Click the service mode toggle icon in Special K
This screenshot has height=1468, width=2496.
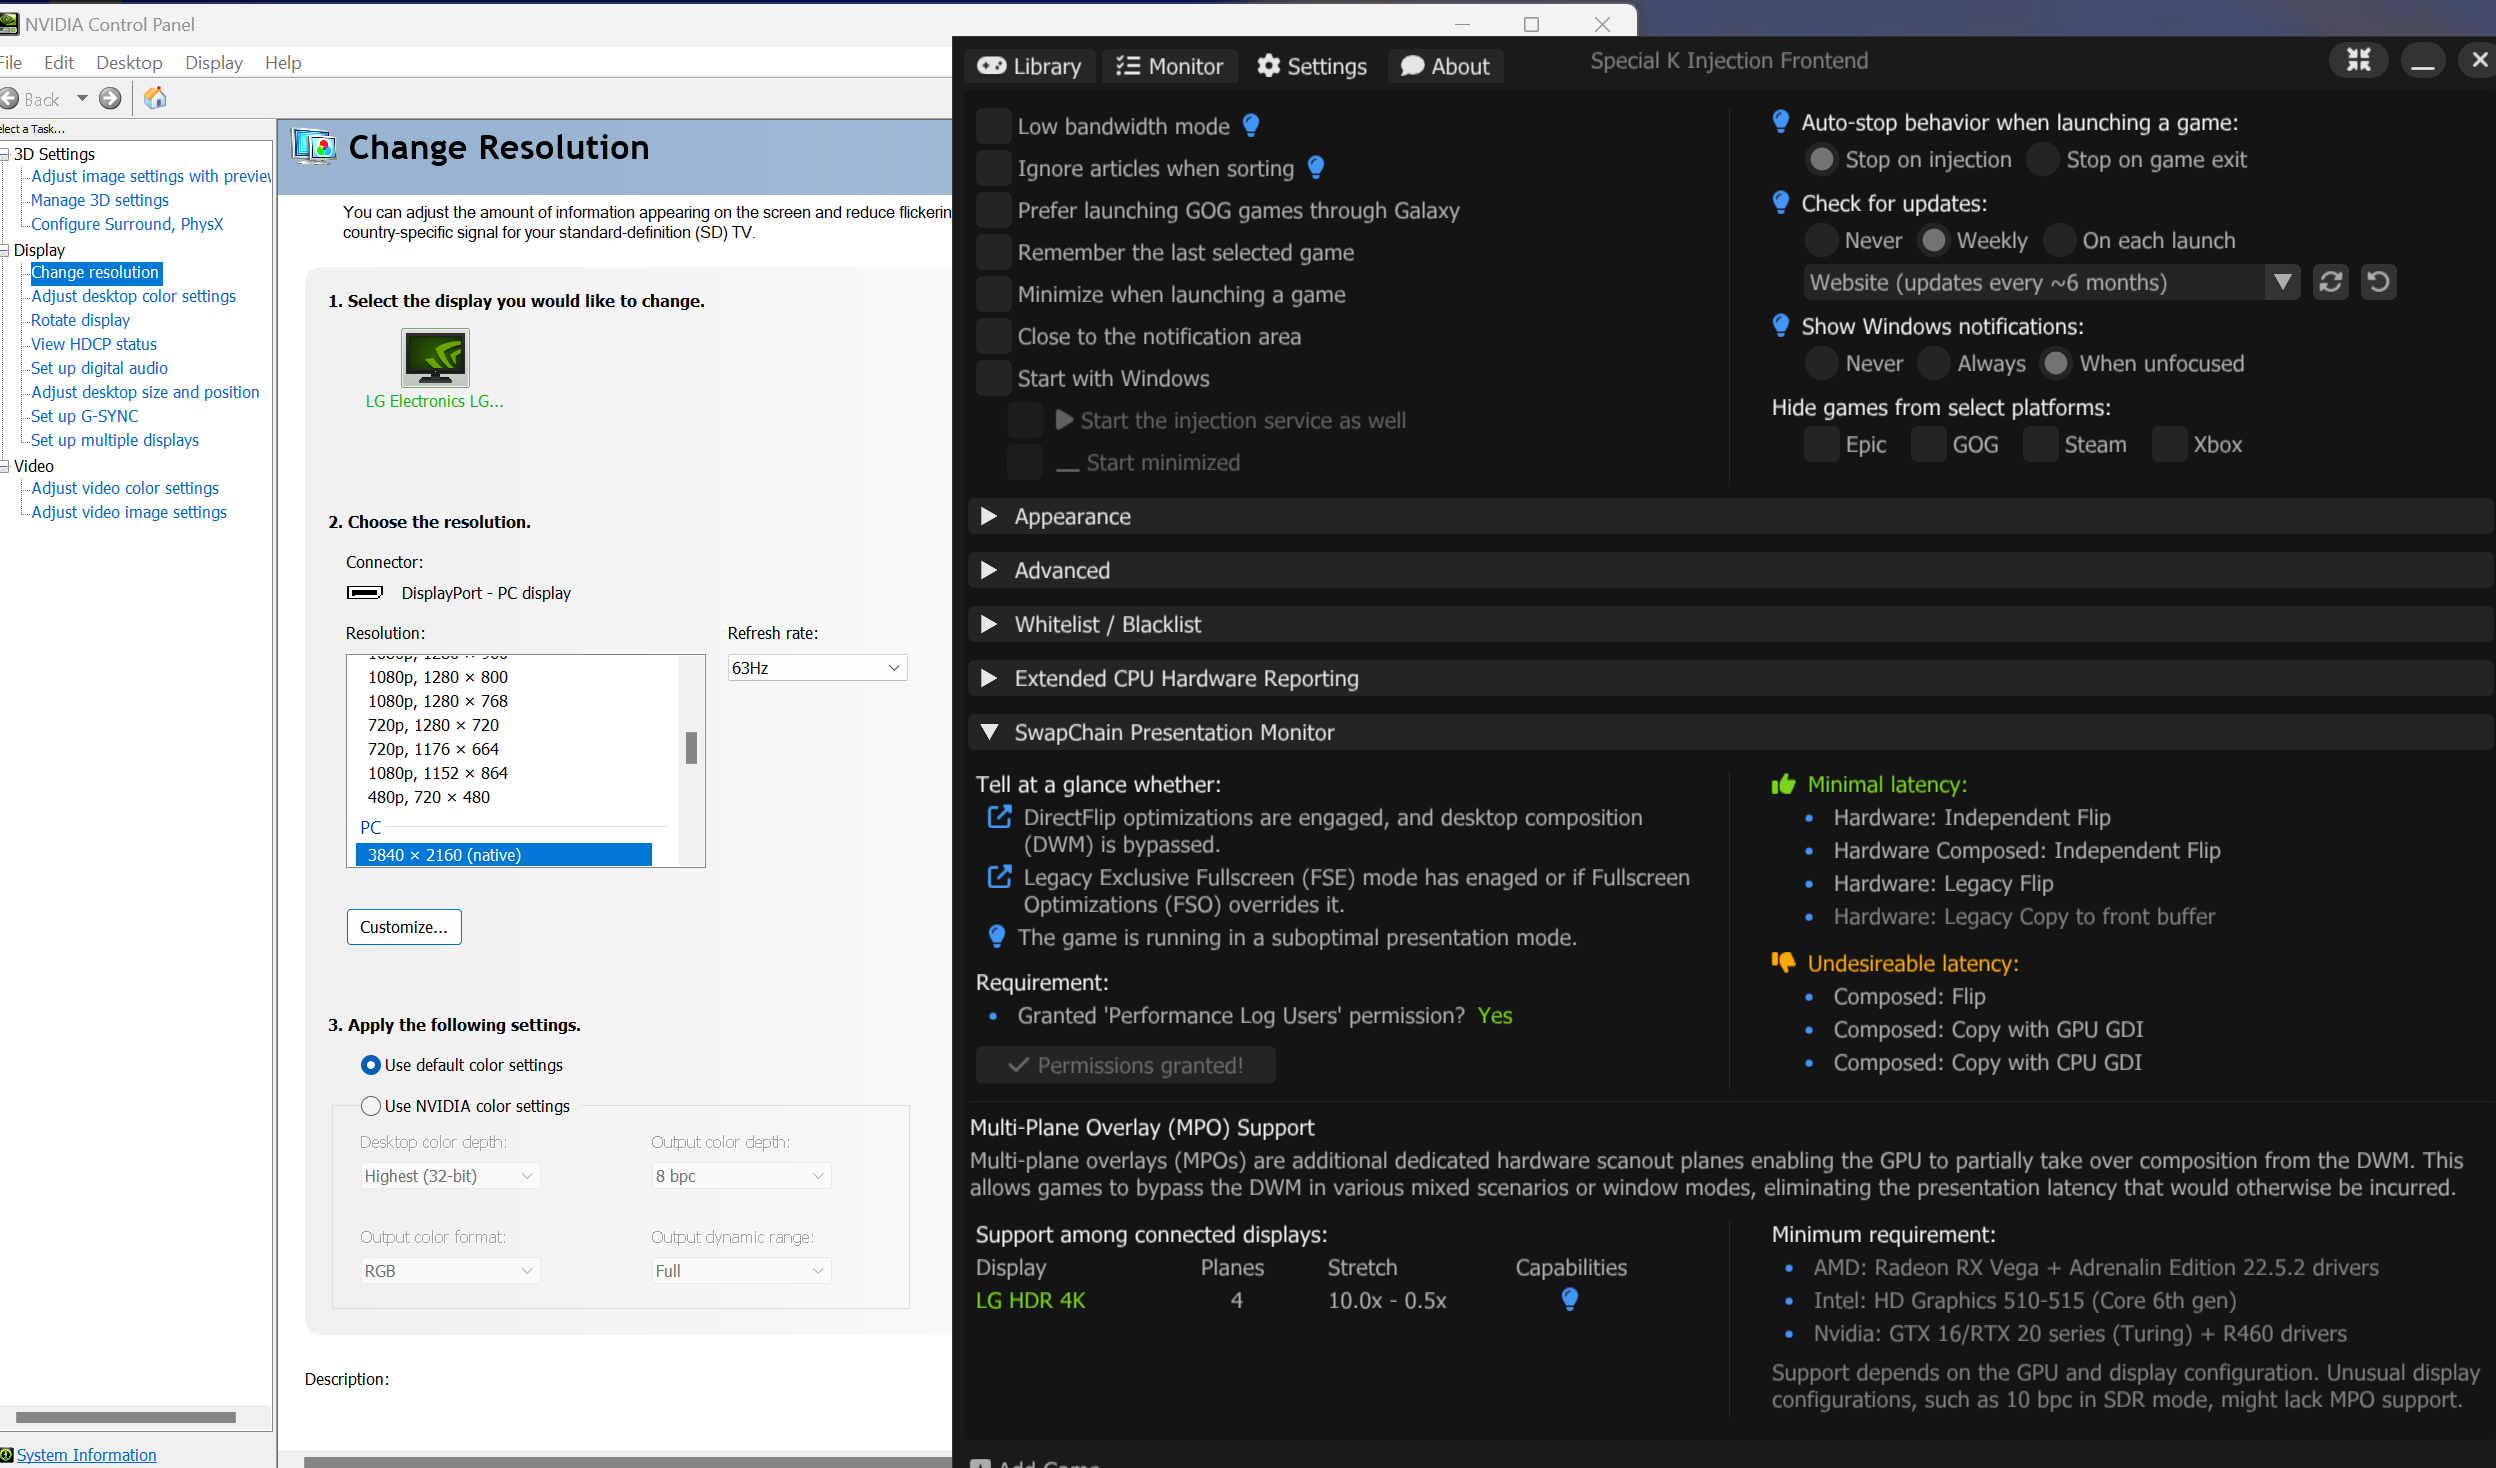point(2359,60)
